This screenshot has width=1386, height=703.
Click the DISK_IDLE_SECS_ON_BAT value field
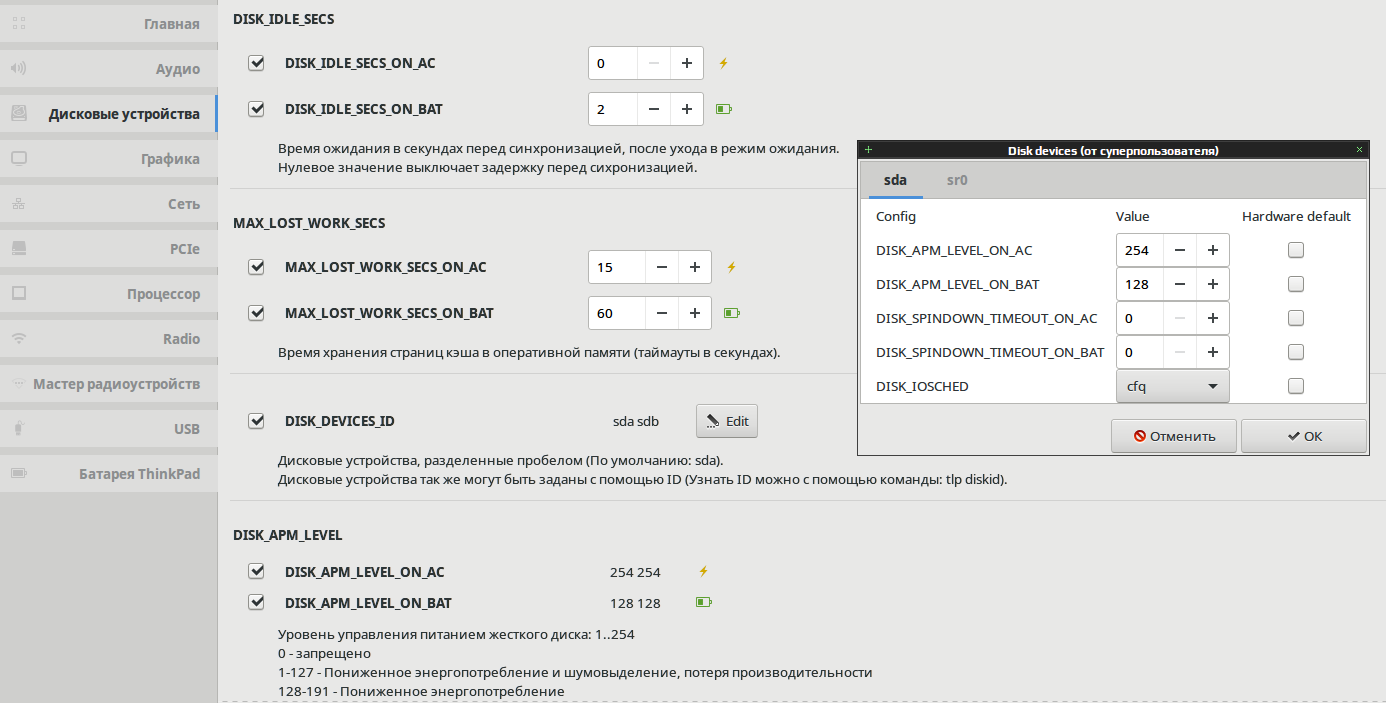click(613, 108)
